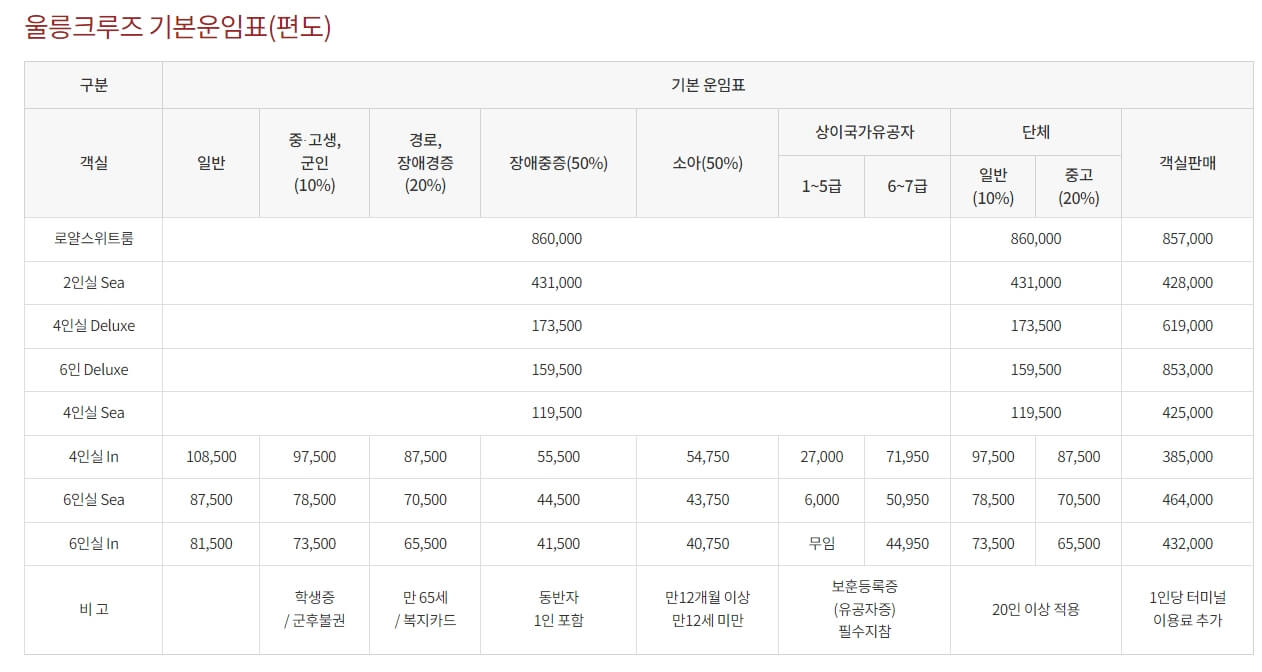Image resolution: width=1262 pixels, height=672 pixels.
Task: Select the 4인실 In 객실판매 price '385,000'
Action: tap(1187, 457)
